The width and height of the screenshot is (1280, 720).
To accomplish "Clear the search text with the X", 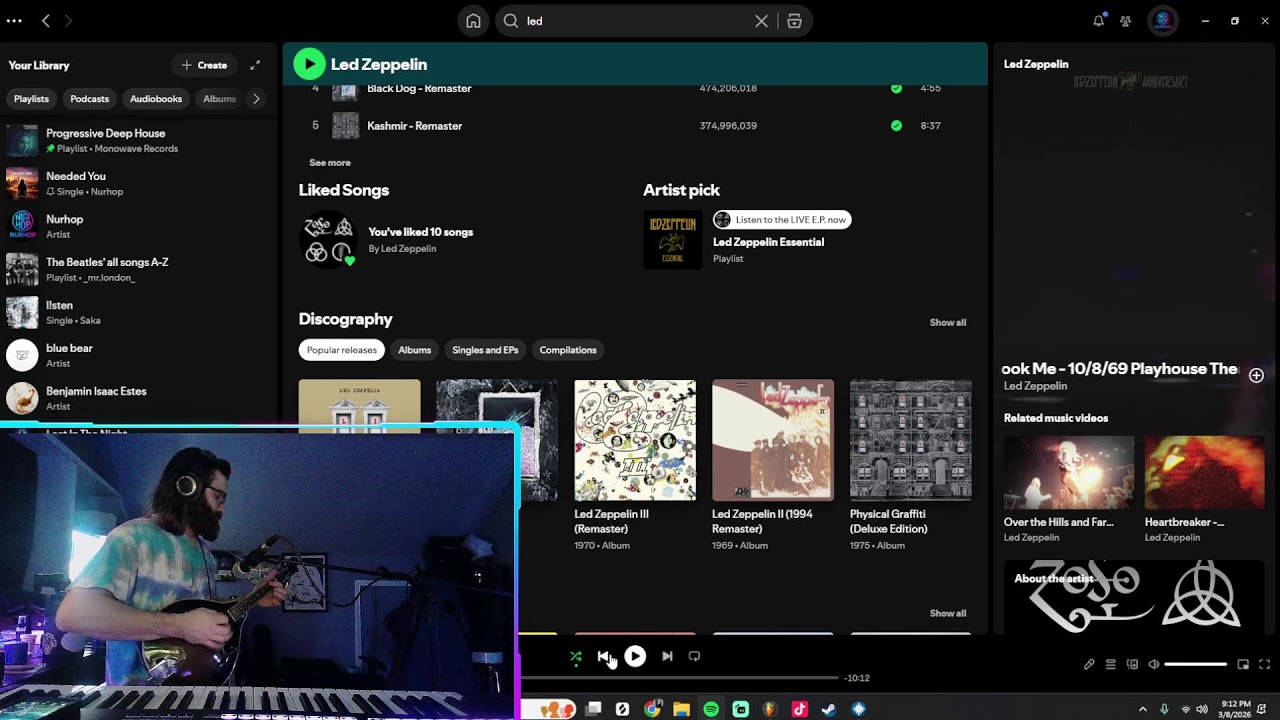I will coord(762,21).
